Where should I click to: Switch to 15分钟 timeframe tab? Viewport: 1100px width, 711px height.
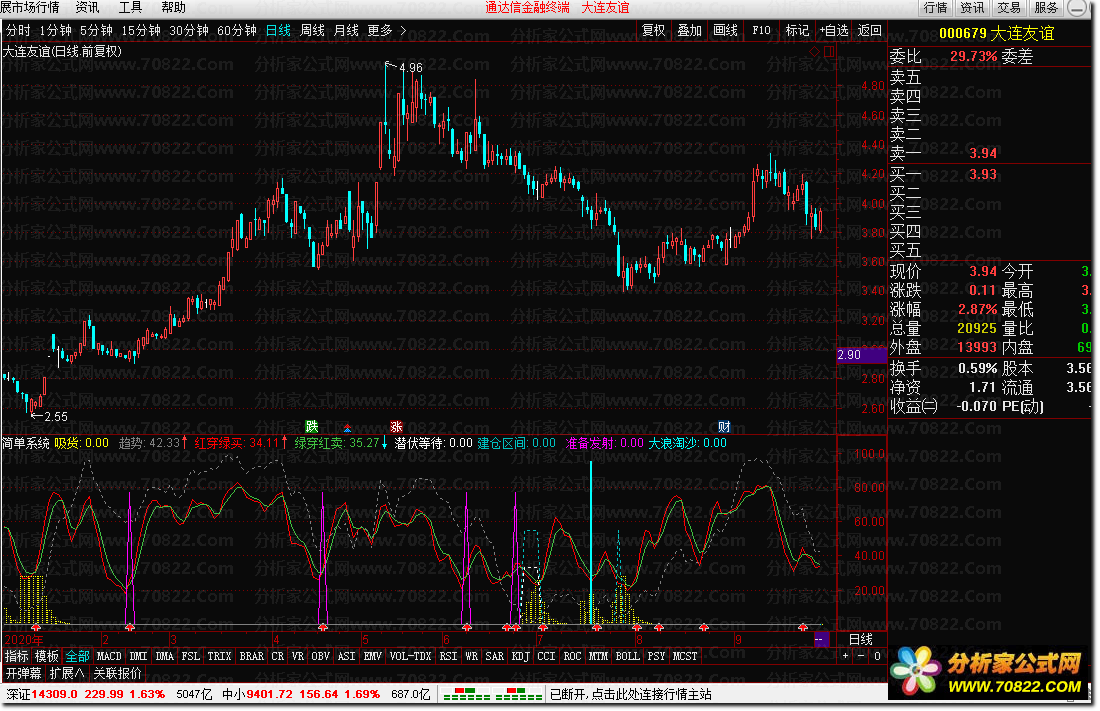[141, 30]
